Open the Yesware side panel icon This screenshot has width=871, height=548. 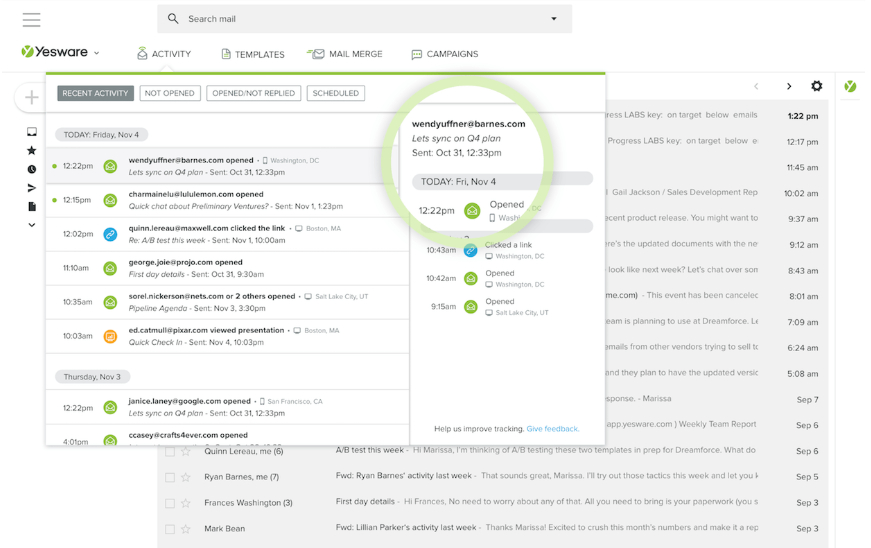[x=850, y=86]
